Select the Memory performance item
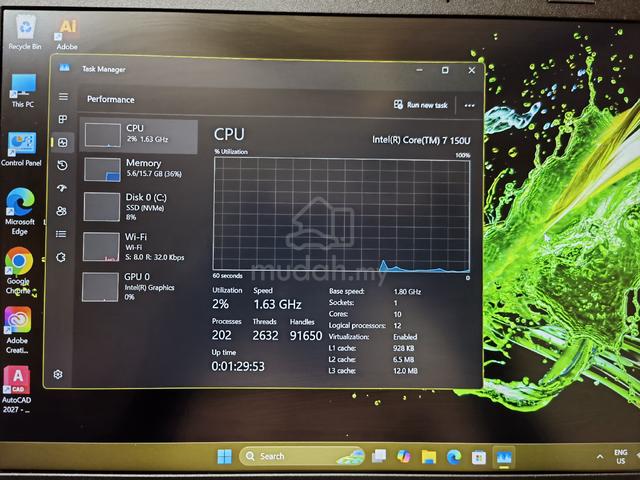The width and height of the screenshot is (640, 480). pos(139,169)
